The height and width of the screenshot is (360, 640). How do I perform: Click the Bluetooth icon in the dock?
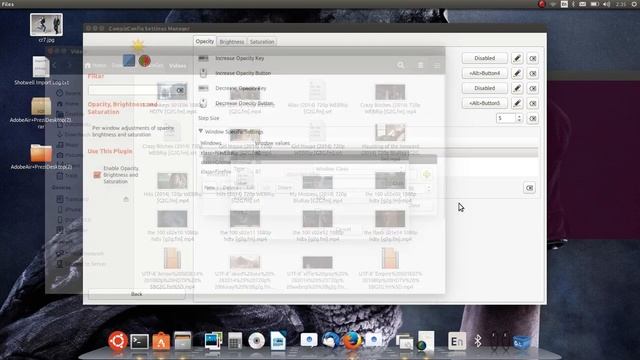pos(478,341)
